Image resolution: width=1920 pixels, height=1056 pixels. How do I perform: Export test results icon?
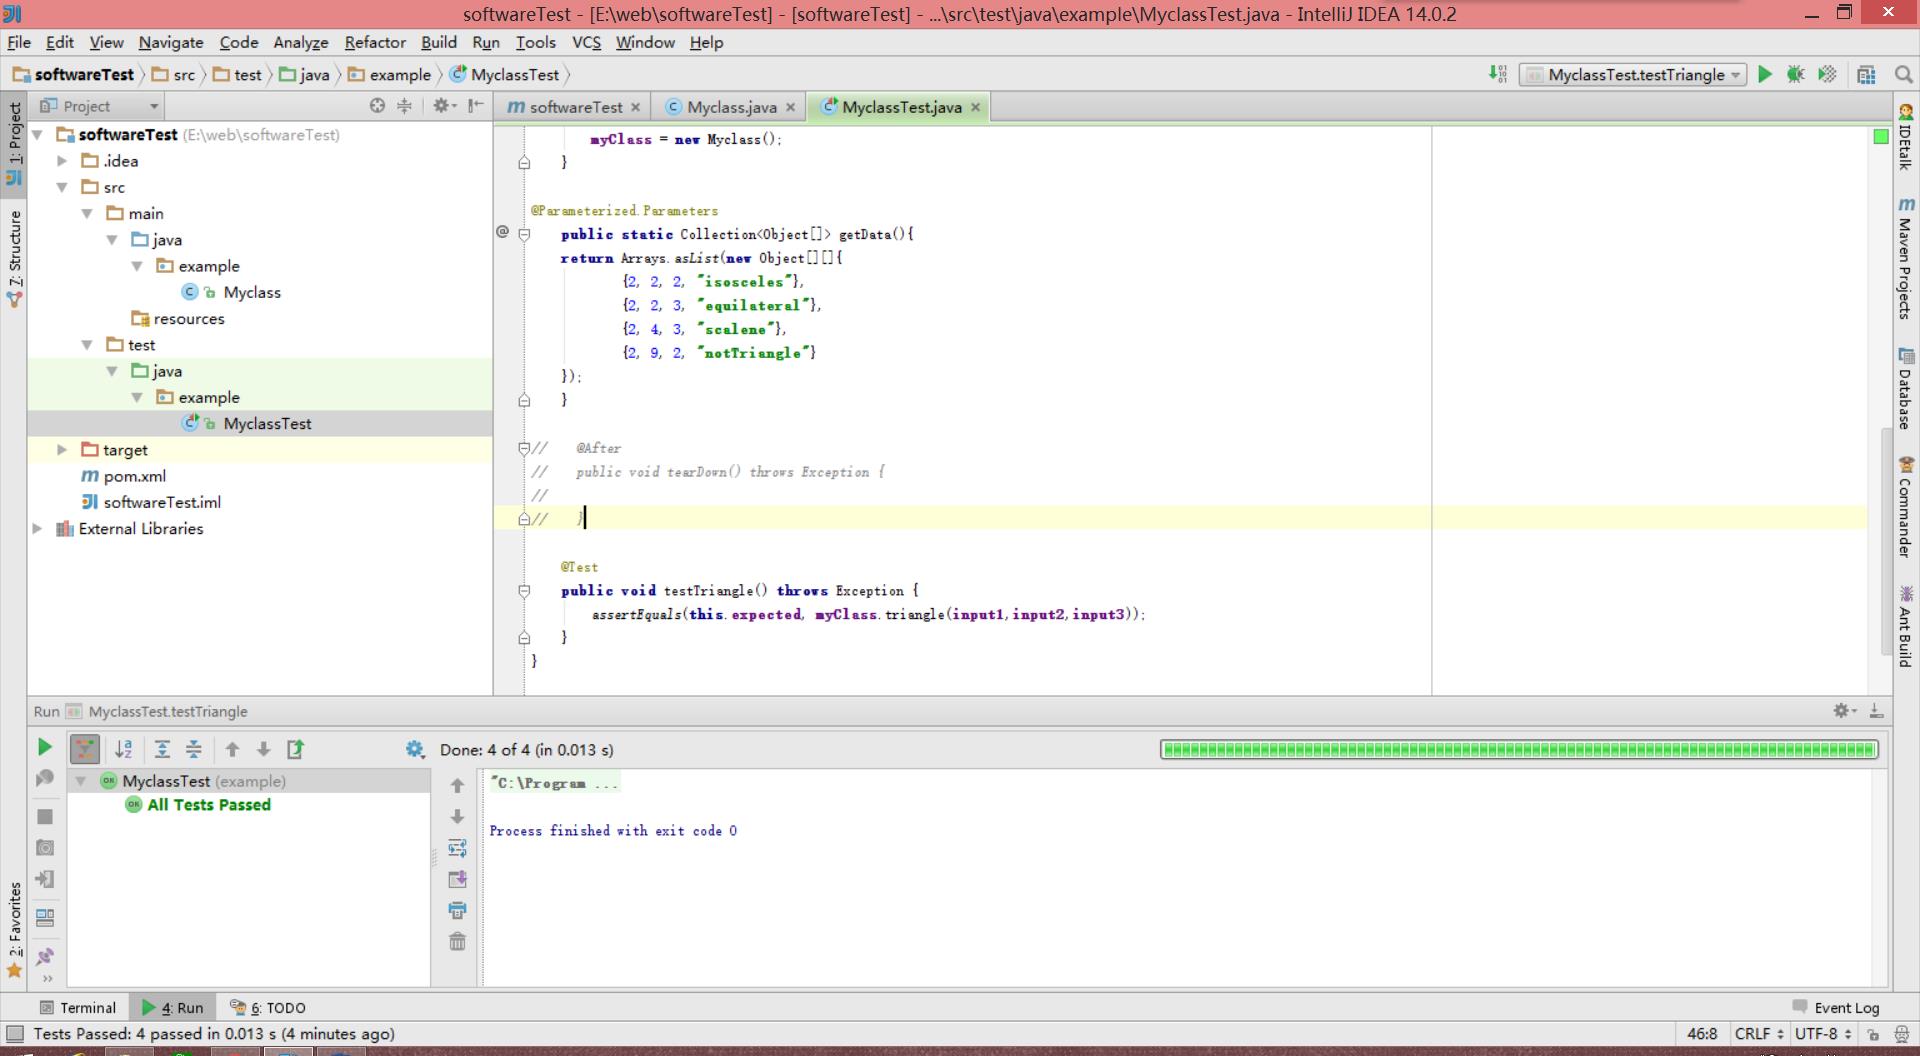coord(296,749)
